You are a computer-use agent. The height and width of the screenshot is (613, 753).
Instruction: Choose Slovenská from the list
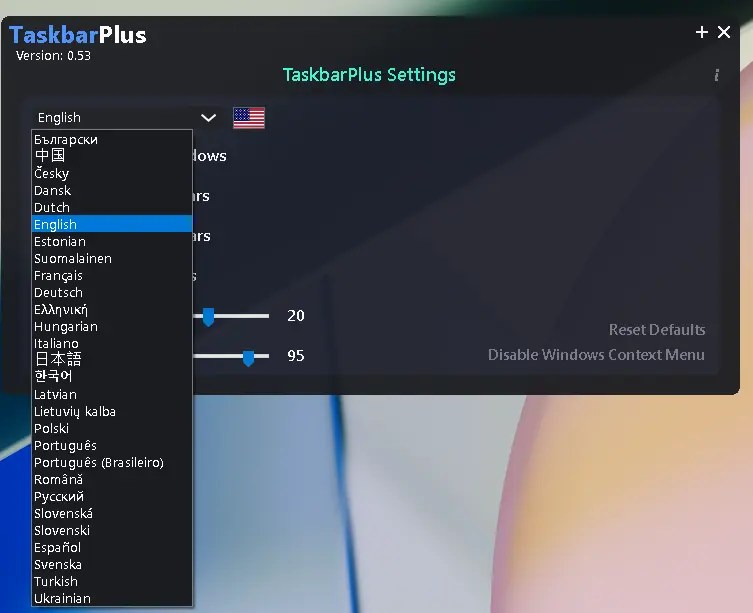coord(112,513)
